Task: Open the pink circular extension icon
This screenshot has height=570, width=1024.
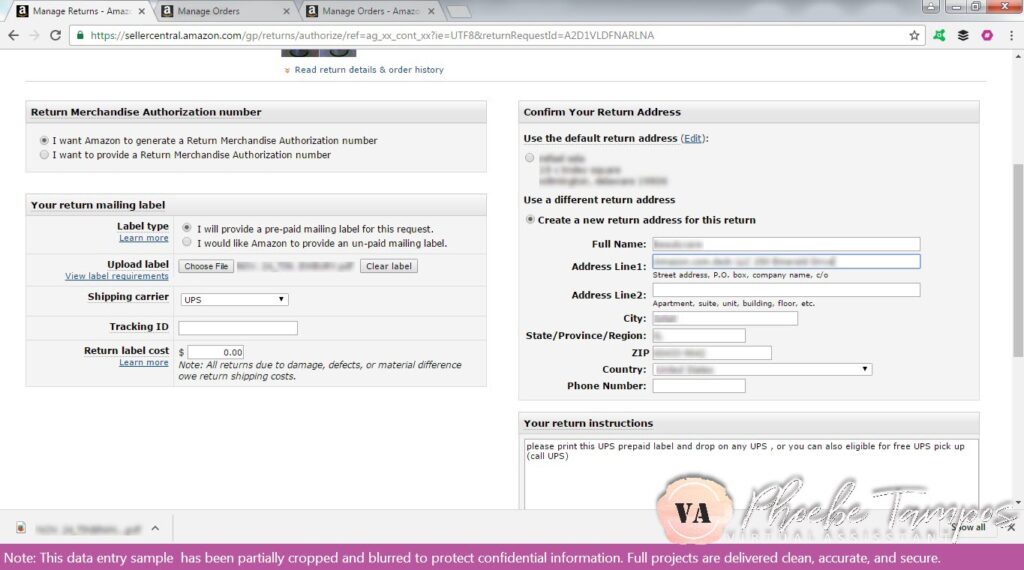Action: pyautogui.click(x=987, y=35)
